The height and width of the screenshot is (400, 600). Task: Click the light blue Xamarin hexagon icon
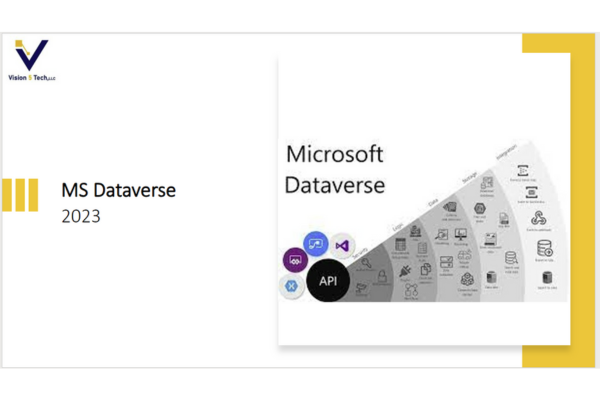[x=293, y=286]
